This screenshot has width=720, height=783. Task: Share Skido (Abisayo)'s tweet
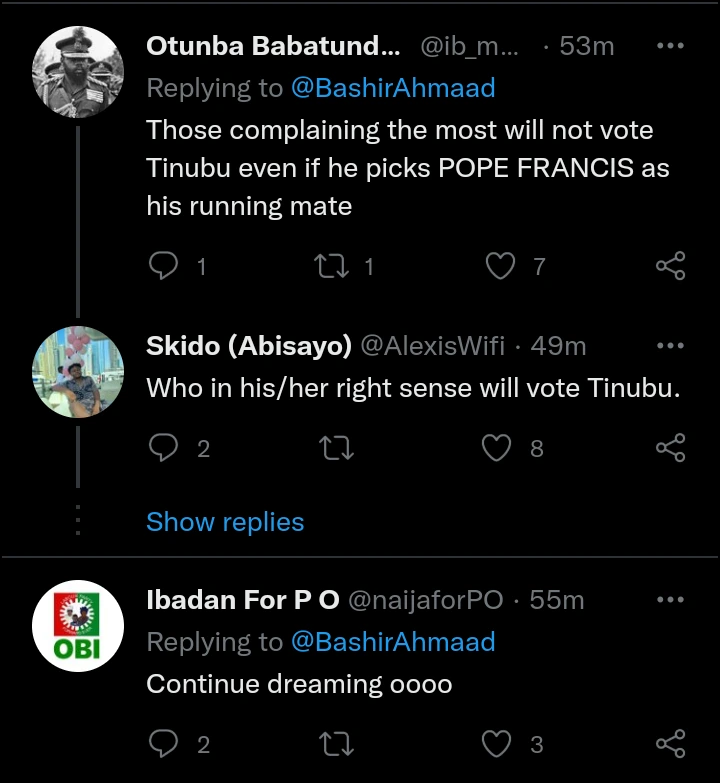coord(670,448)
